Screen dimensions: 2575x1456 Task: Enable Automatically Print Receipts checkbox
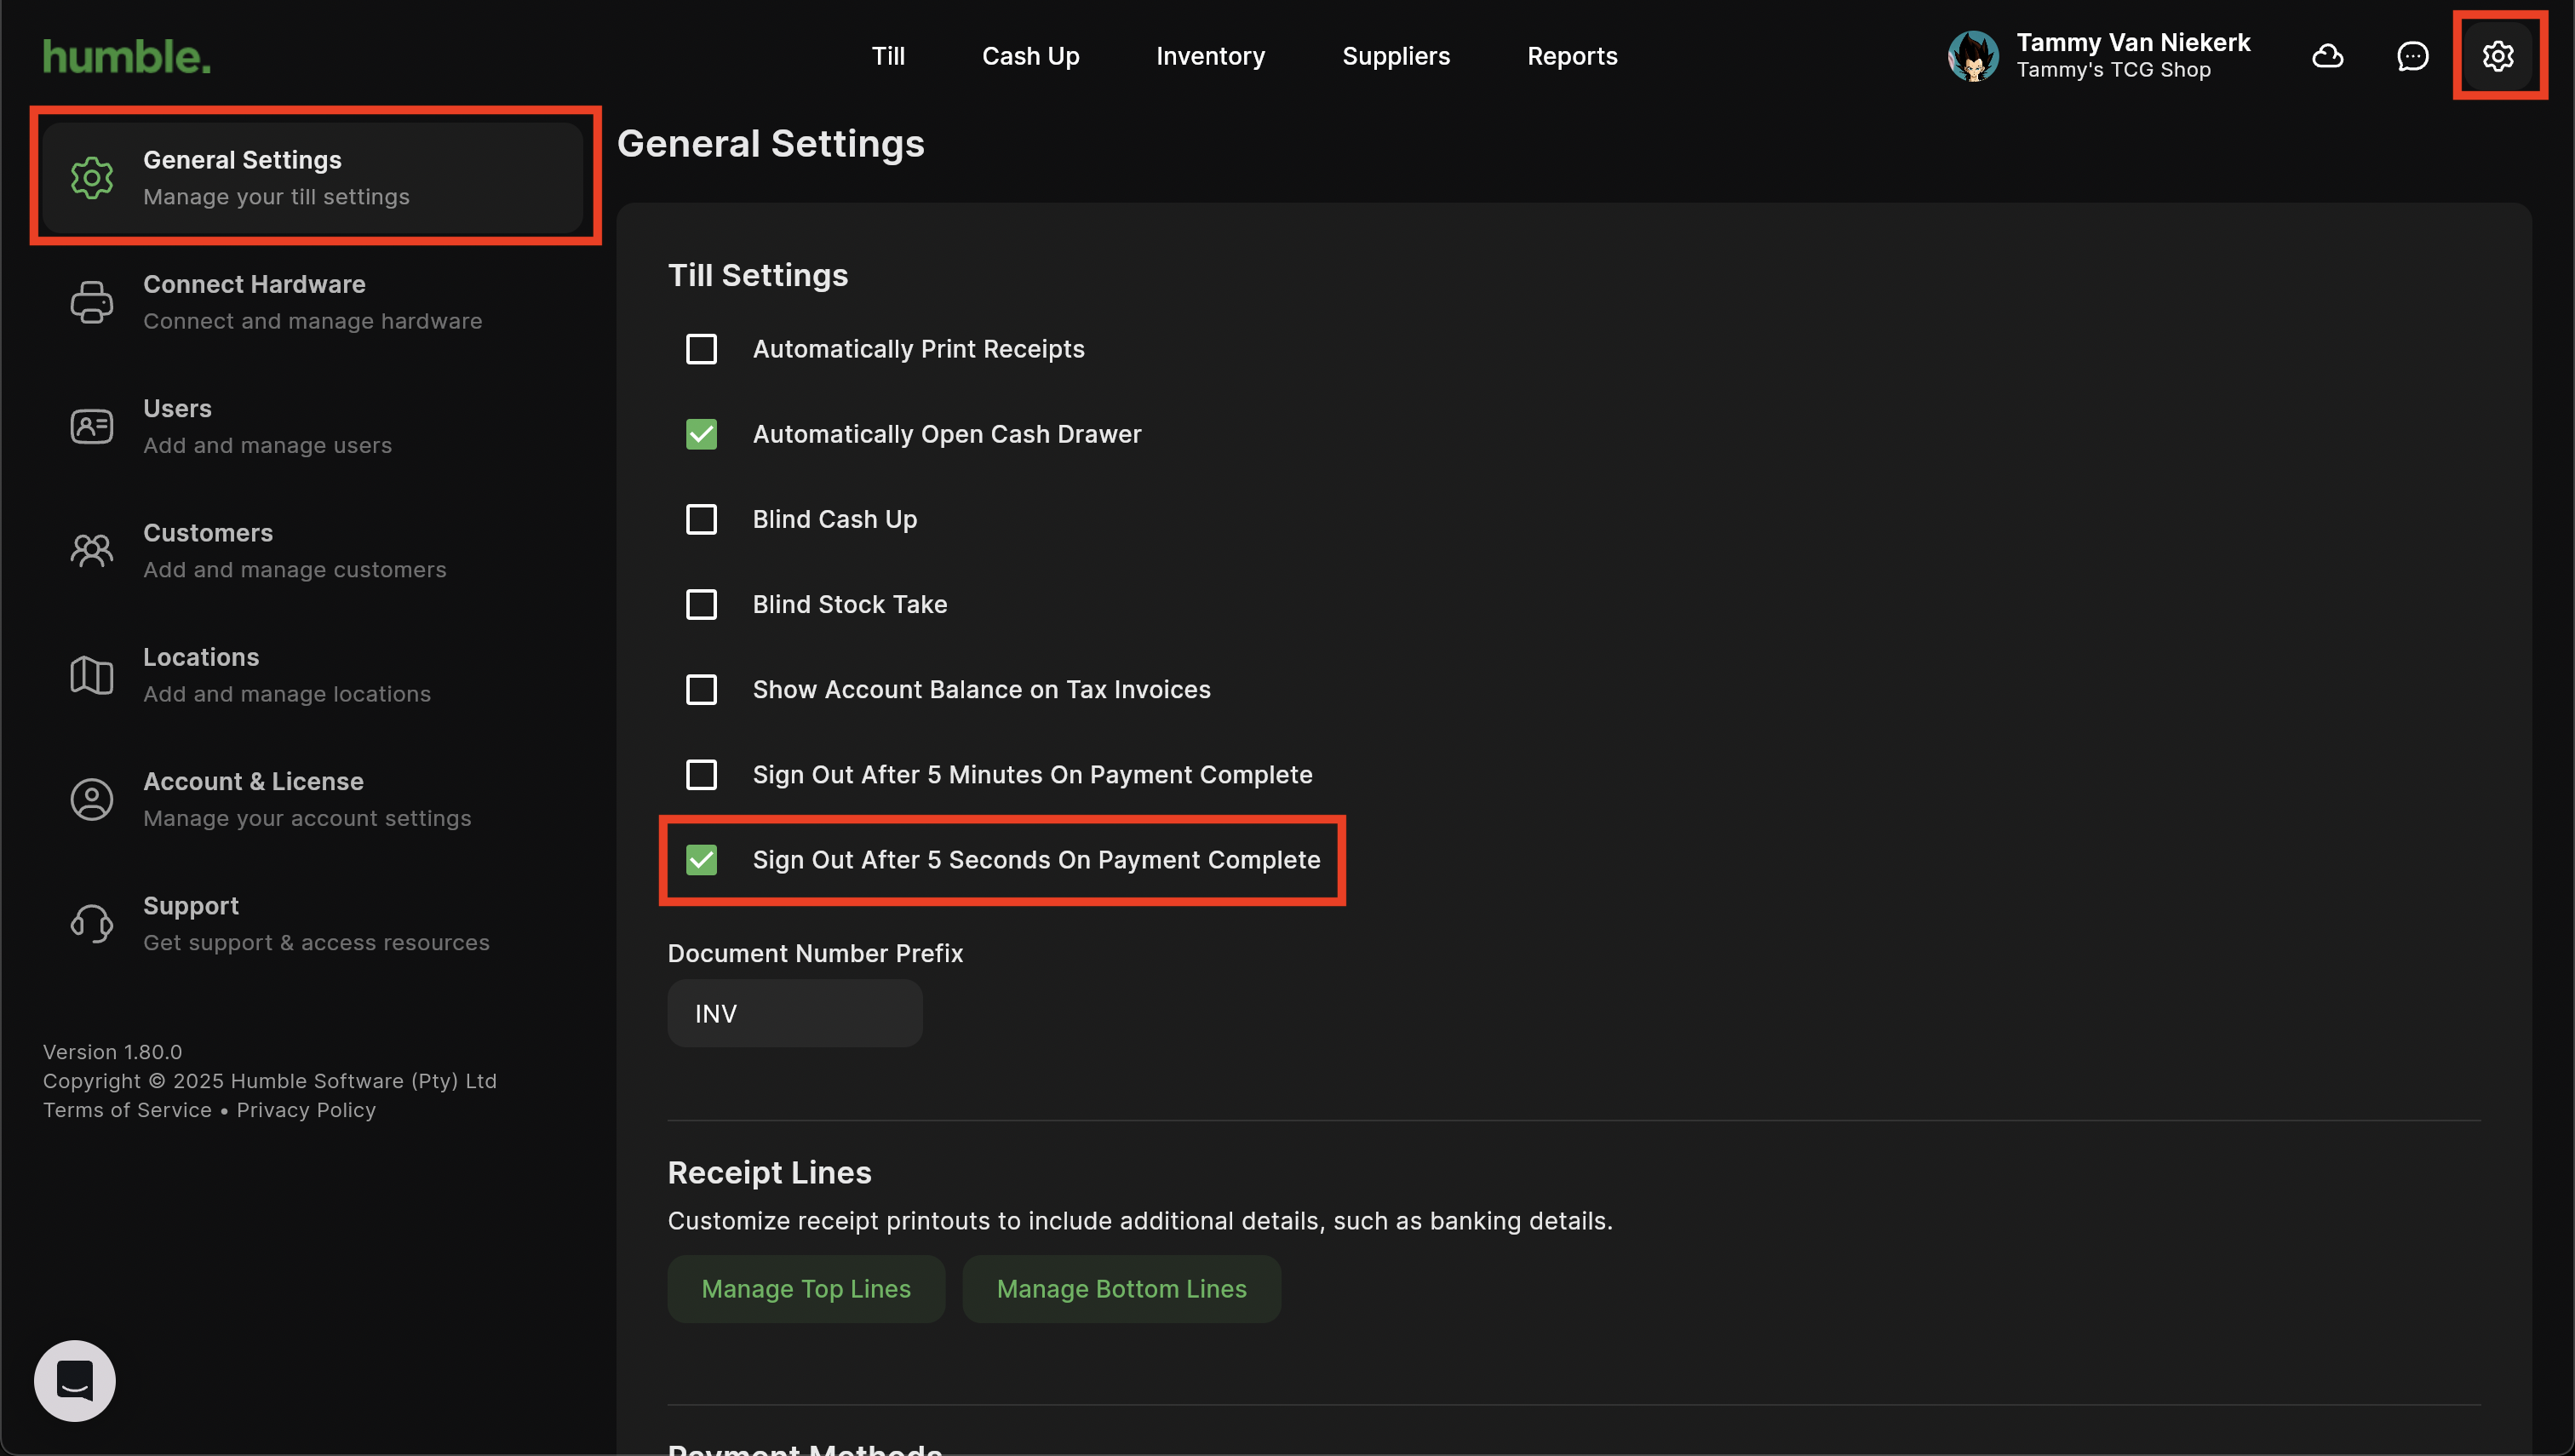pyautogui.click(x=701, y=349)
